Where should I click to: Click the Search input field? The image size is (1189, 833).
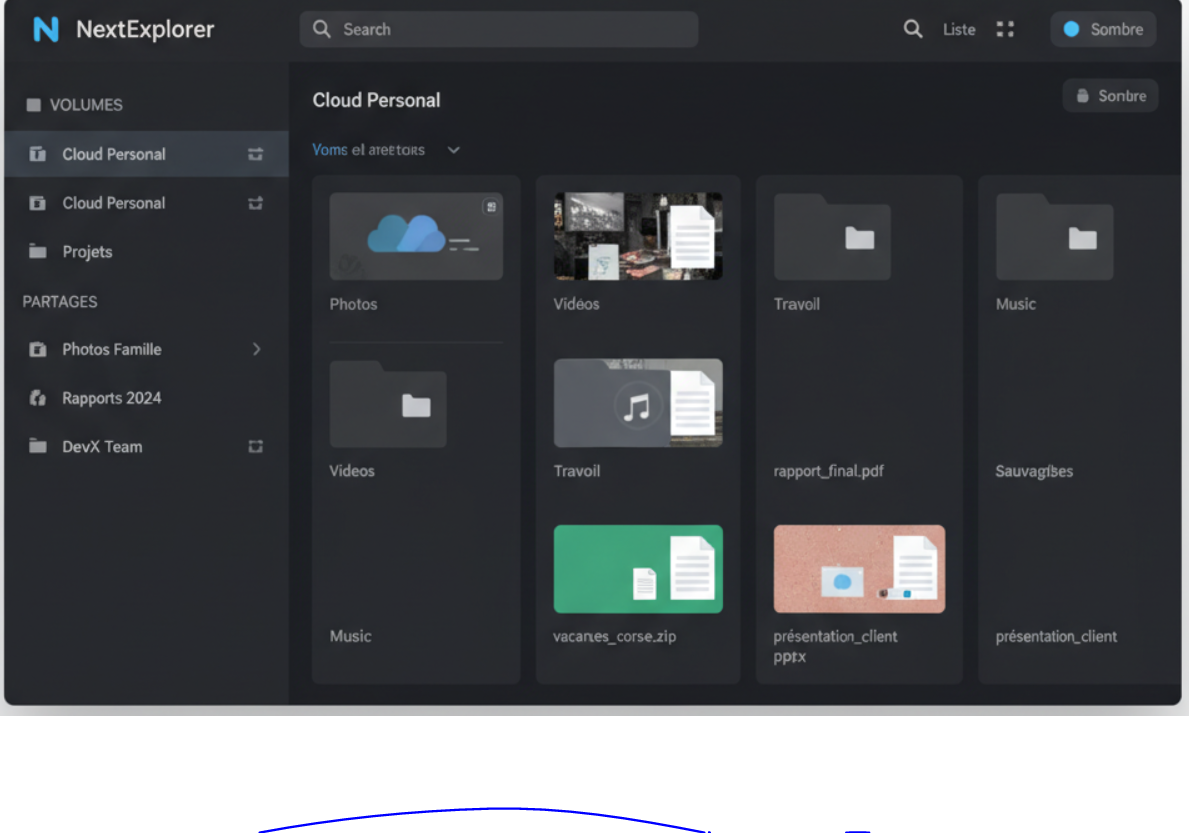point(499,29)
